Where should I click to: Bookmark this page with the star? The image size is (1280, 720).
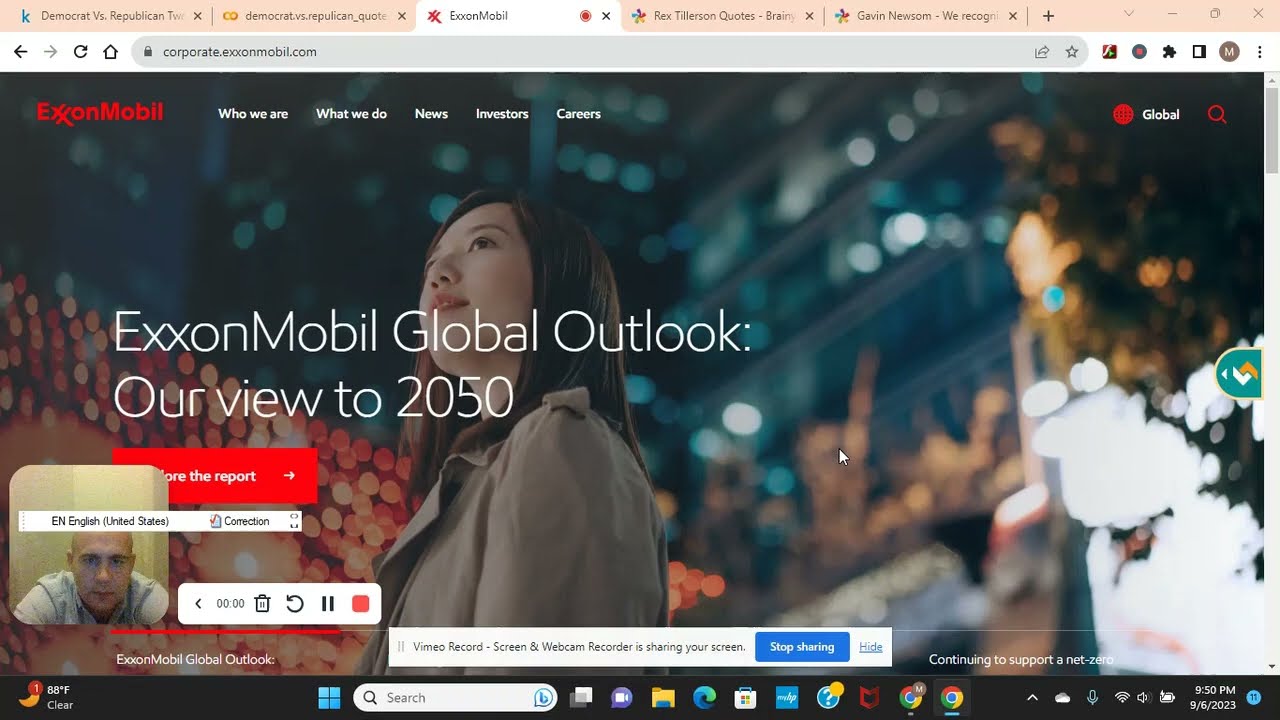pos(1072,52)
